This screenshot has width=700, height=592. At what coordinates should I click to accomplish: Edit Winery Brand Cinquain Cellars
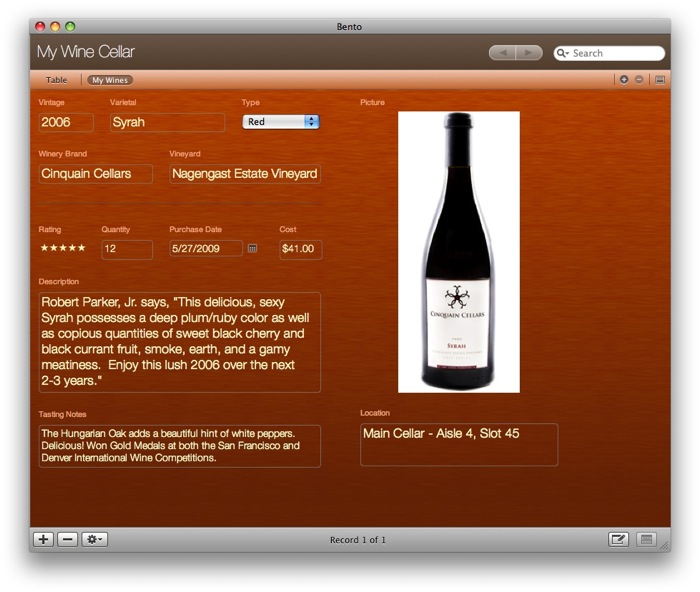tap(96, 174)
